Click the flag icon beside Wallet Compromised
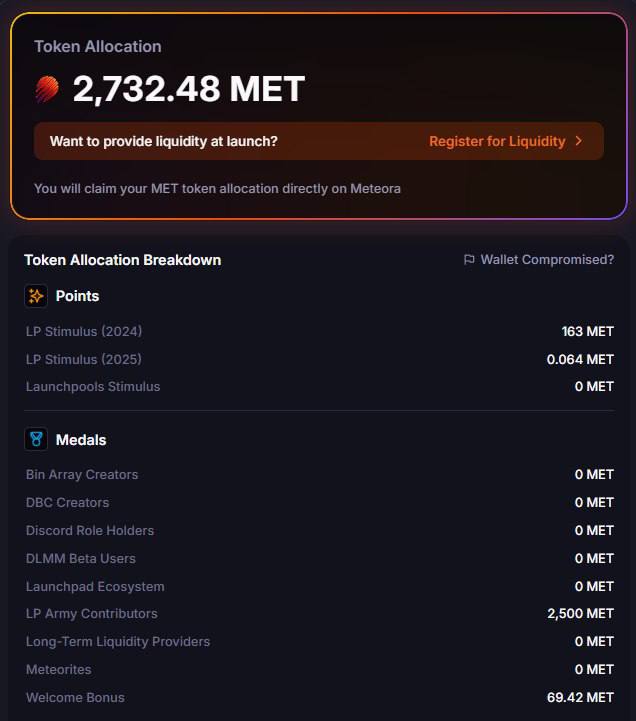The image size is (636, 721). (469, 259)
